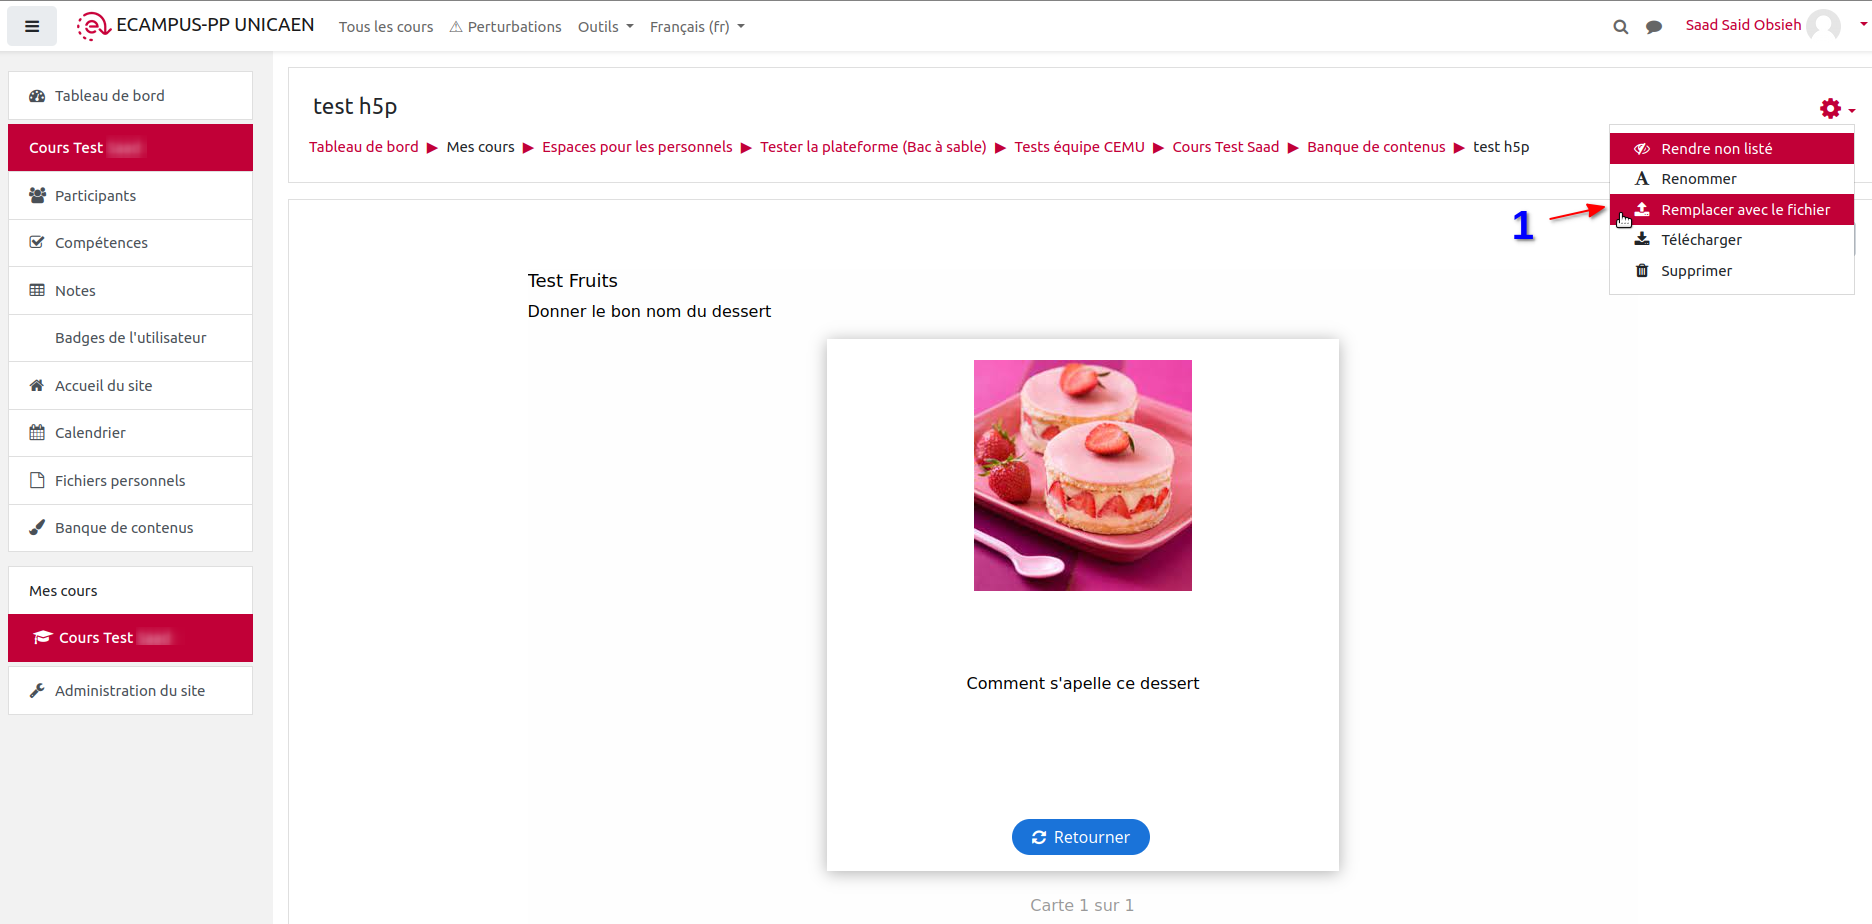
Task: Select Supprimer in the actions menu
Action: (1696, 271)
